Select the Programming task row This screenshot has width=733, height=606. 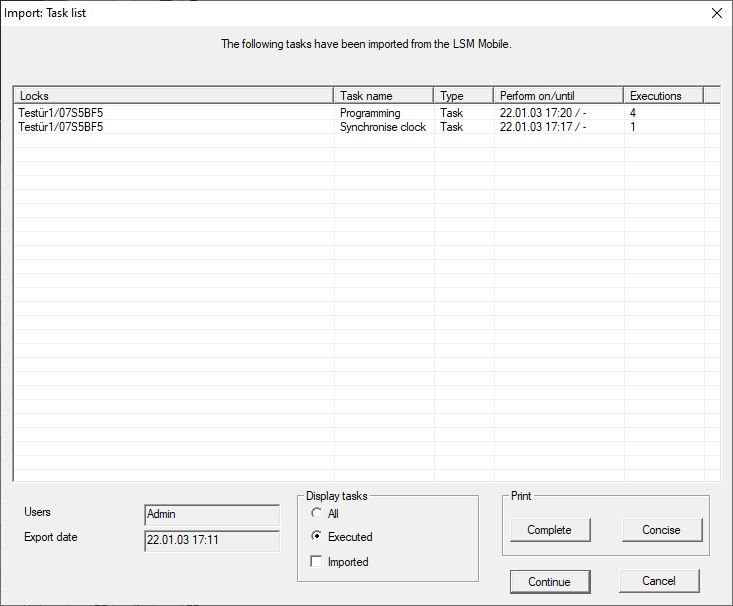[x=370, y=113]
